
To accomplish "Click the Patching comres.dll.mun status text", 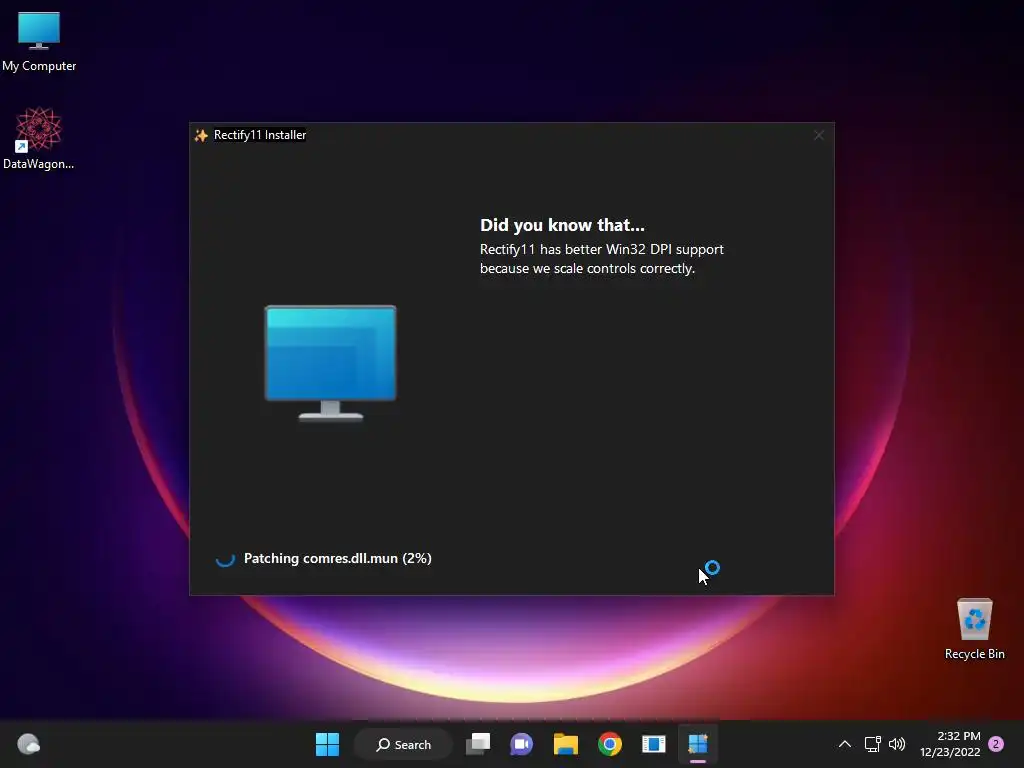I will 338,558.
